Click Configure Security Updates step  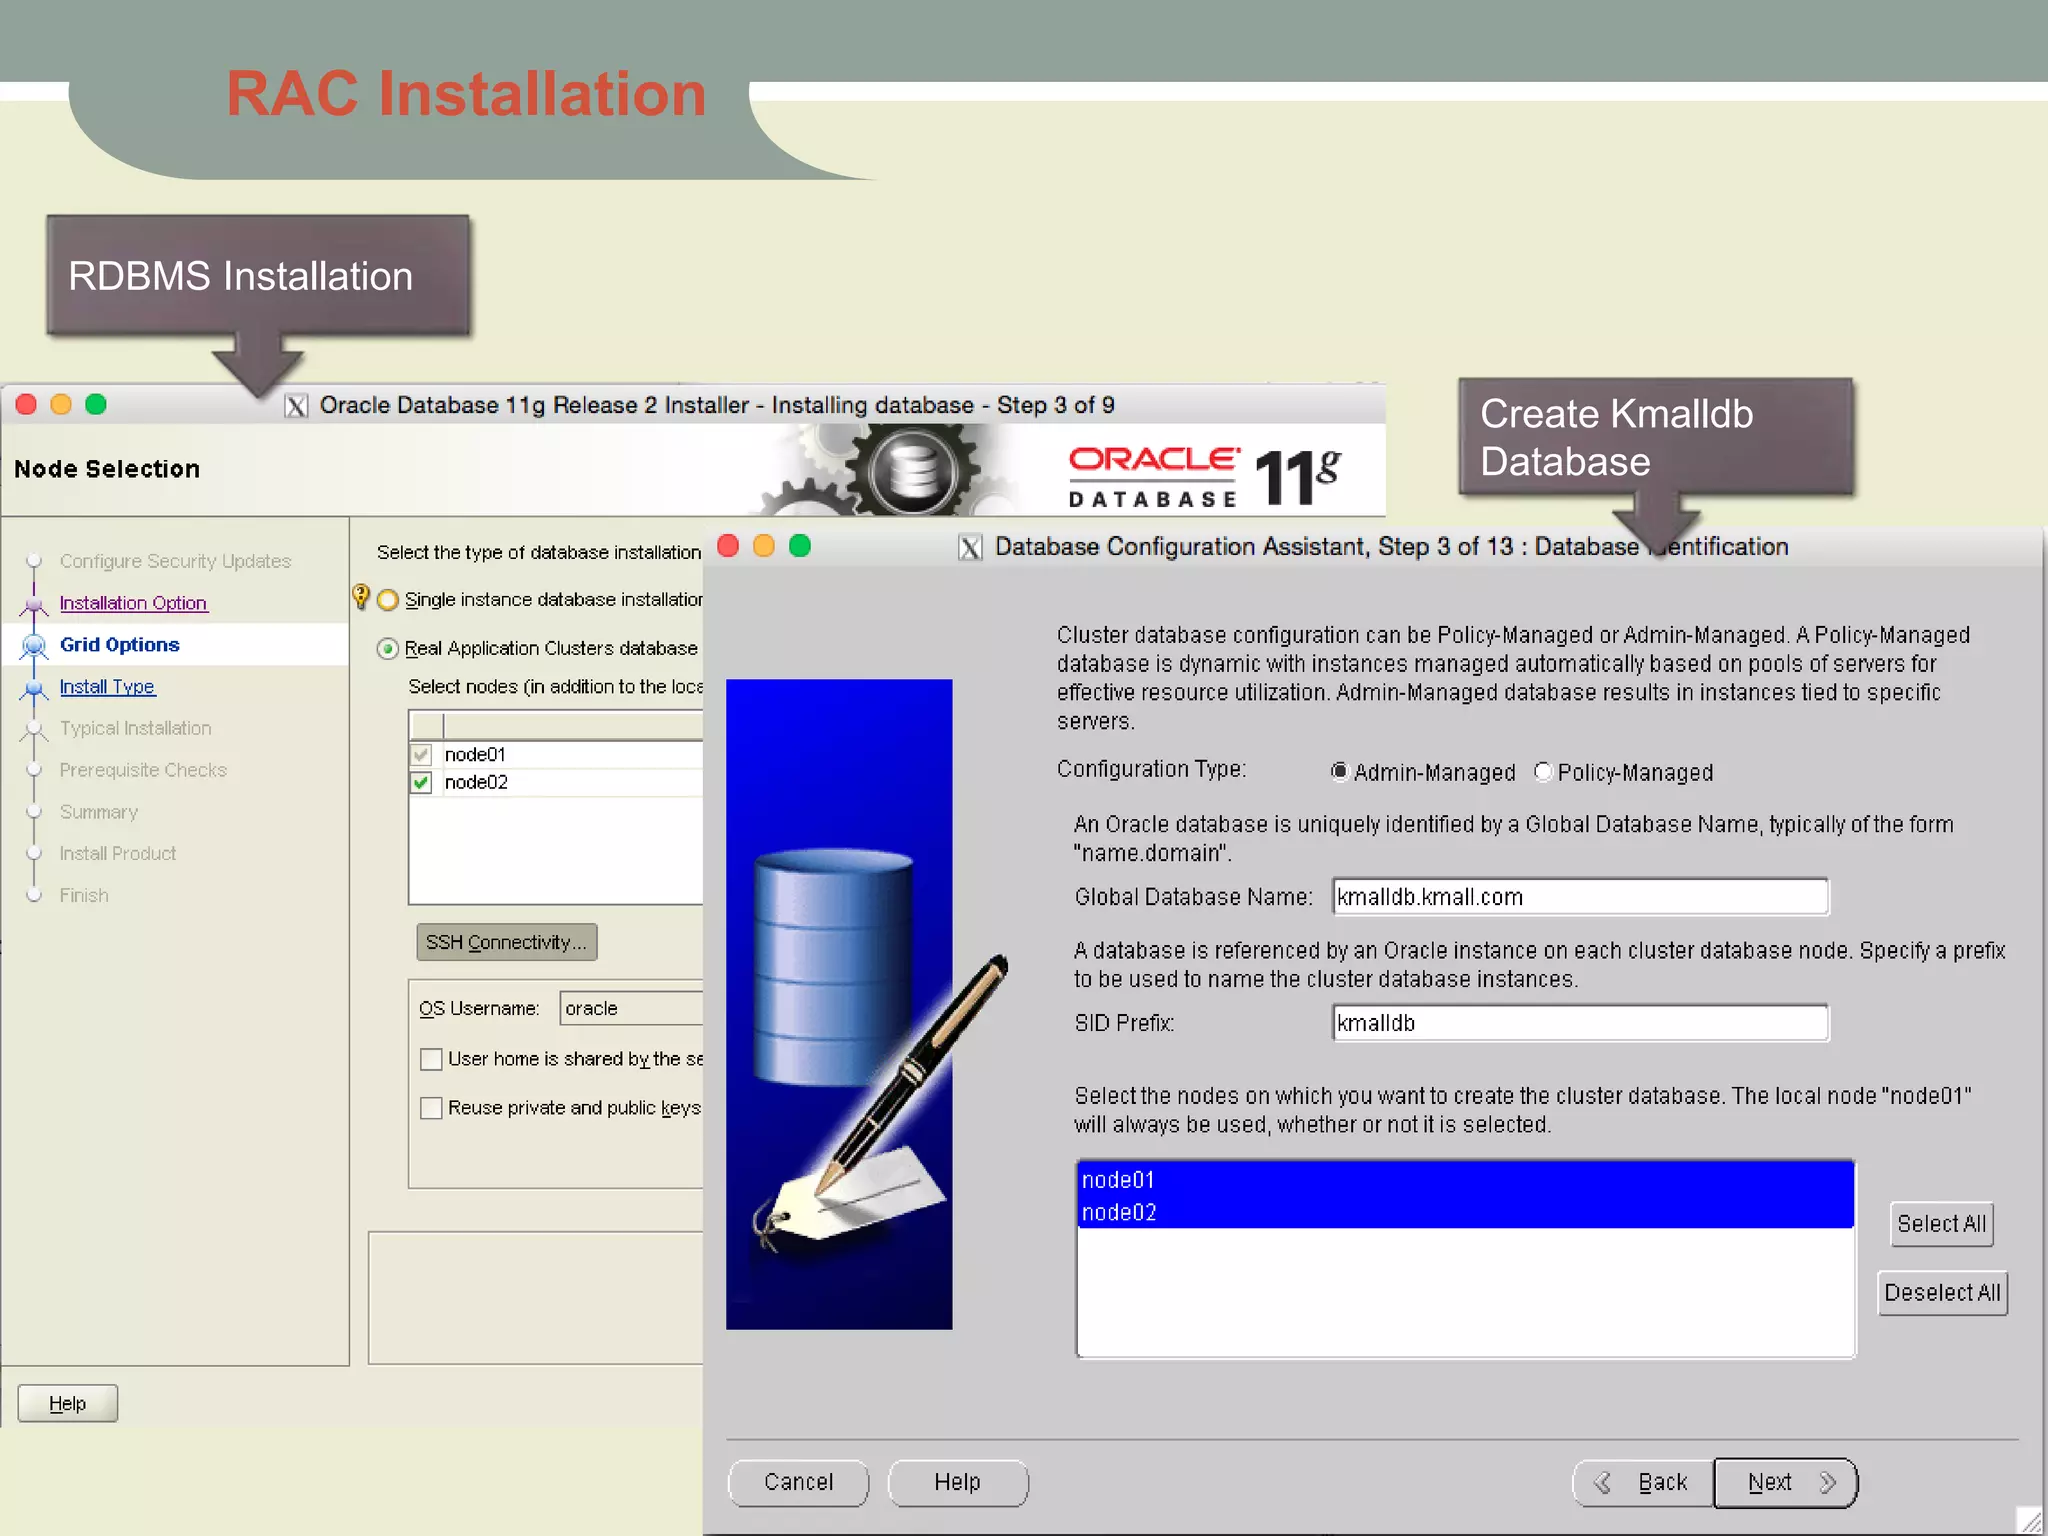[x=175, y=561]
